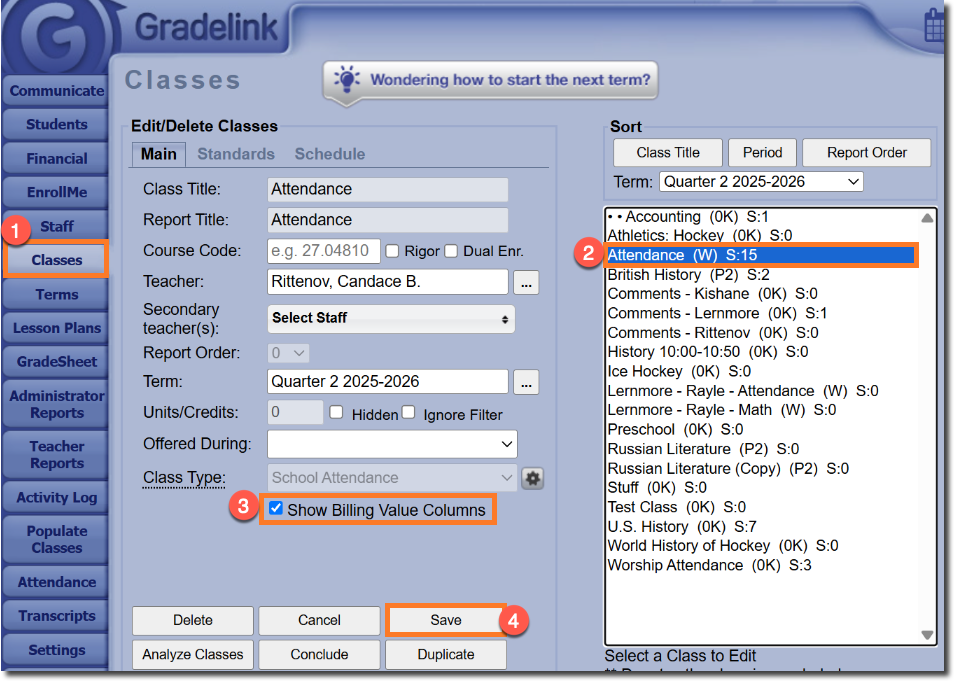
Task: Open GradeSheet in the sidebar
Action: [x=57, y=362]
